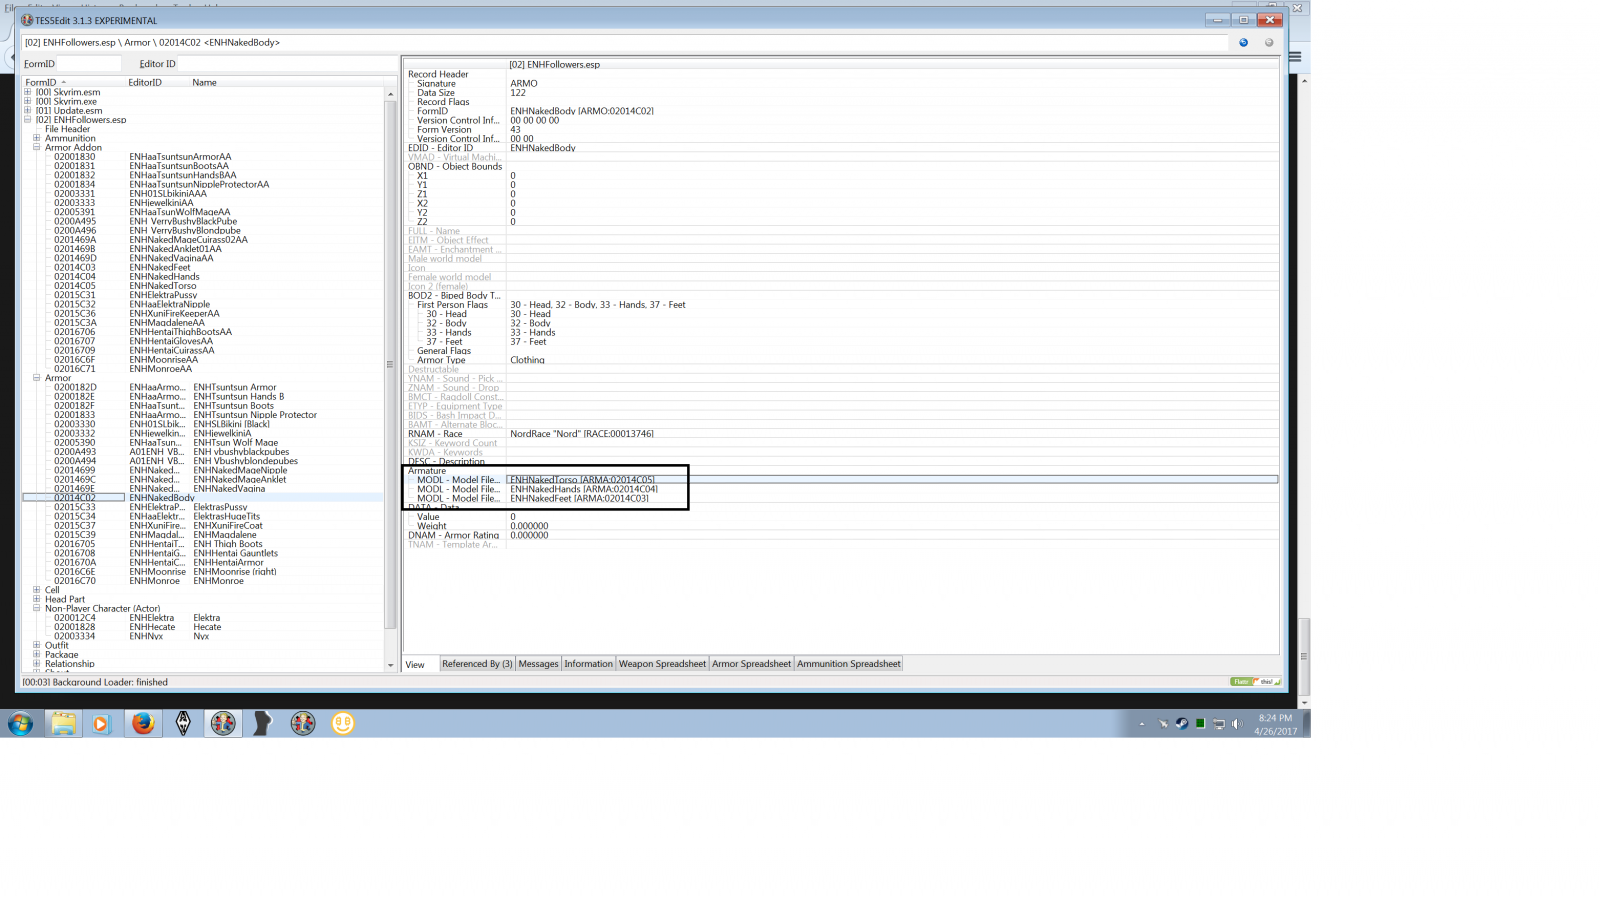Launch Windows Media Player from taskbar
Screen dimensions: 1600x900
pos(100,723)
